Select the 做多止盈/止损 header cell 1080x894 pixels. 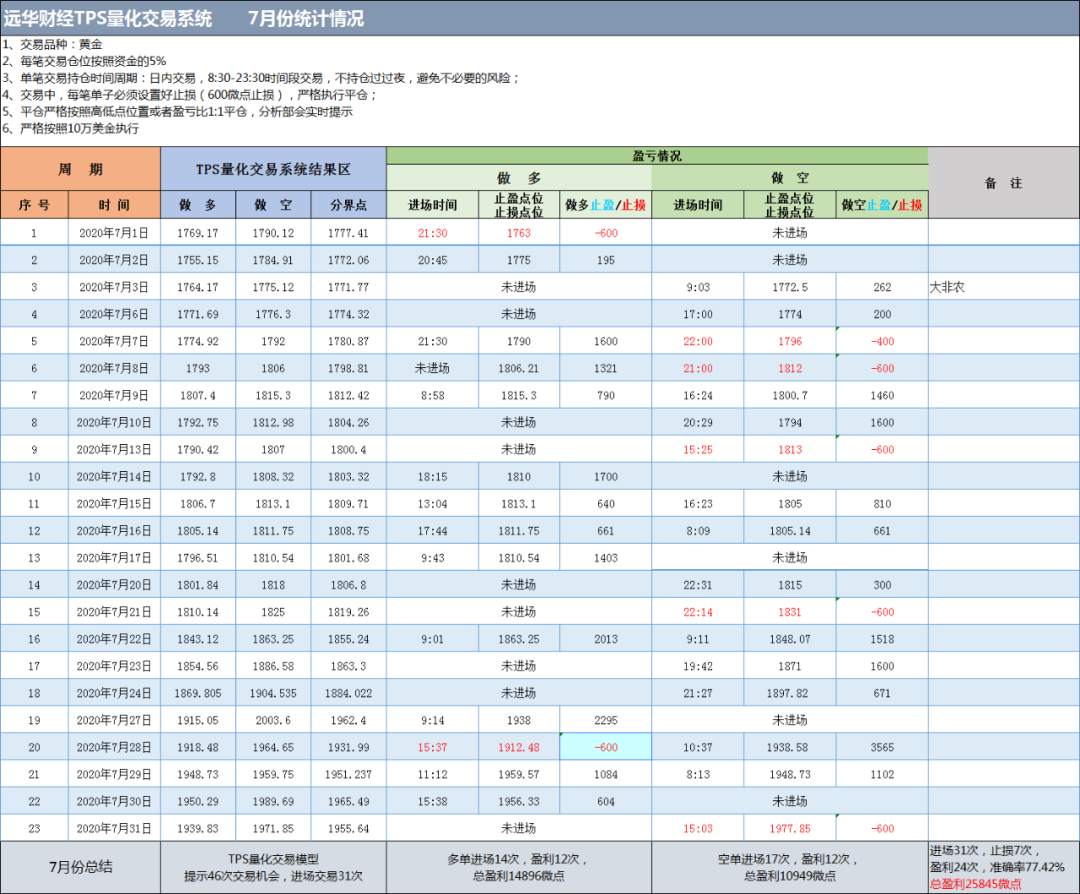coord(605,205)
